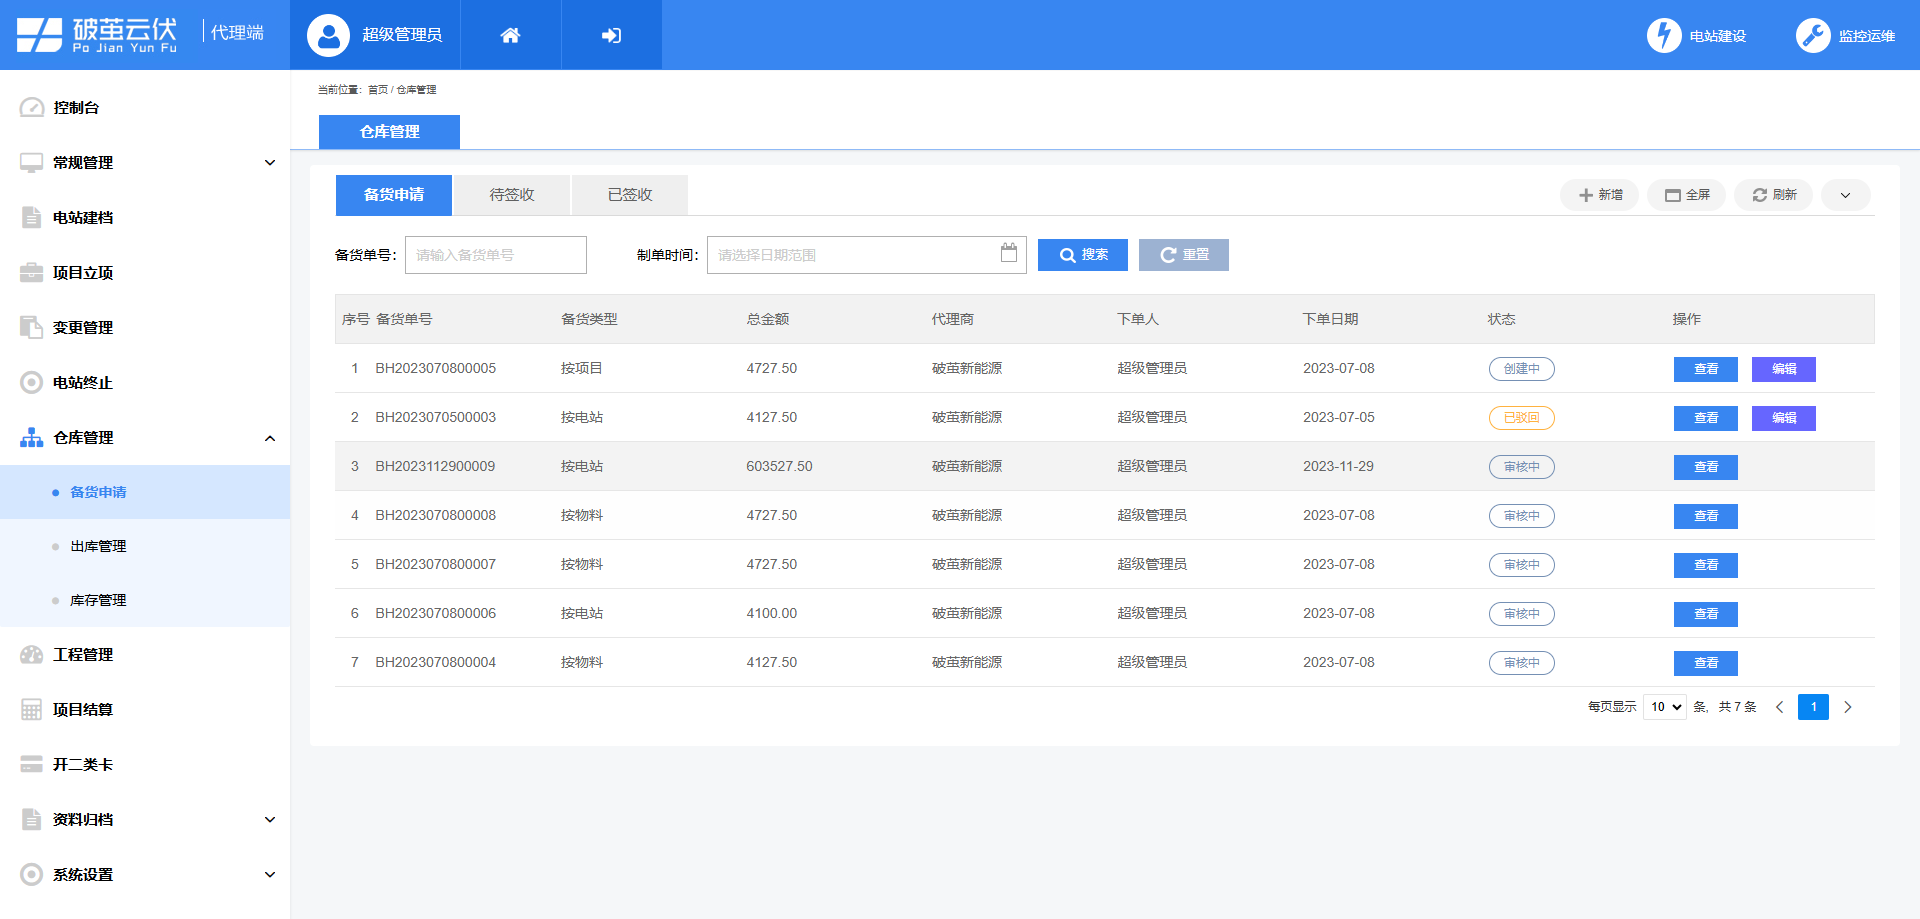Open the wrench 监控运维 icon
1920x919 pixels.
point(1812,35)
